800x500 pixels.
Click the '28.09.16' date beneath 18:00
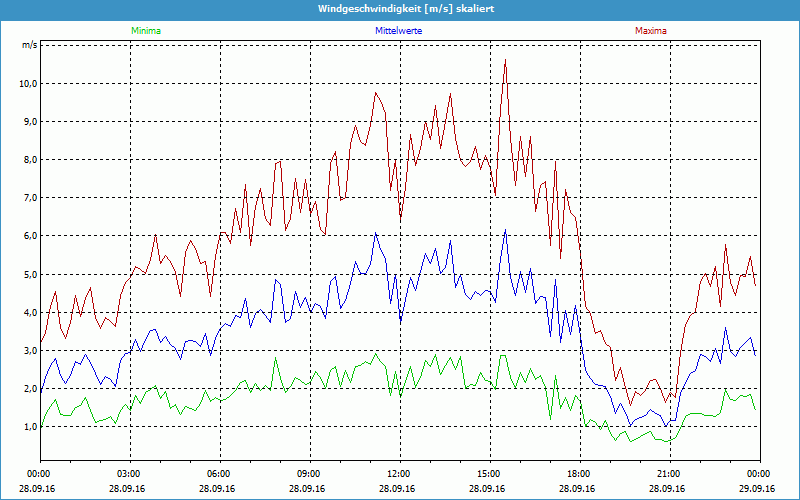pyautogui.click(x=578, y=488)
